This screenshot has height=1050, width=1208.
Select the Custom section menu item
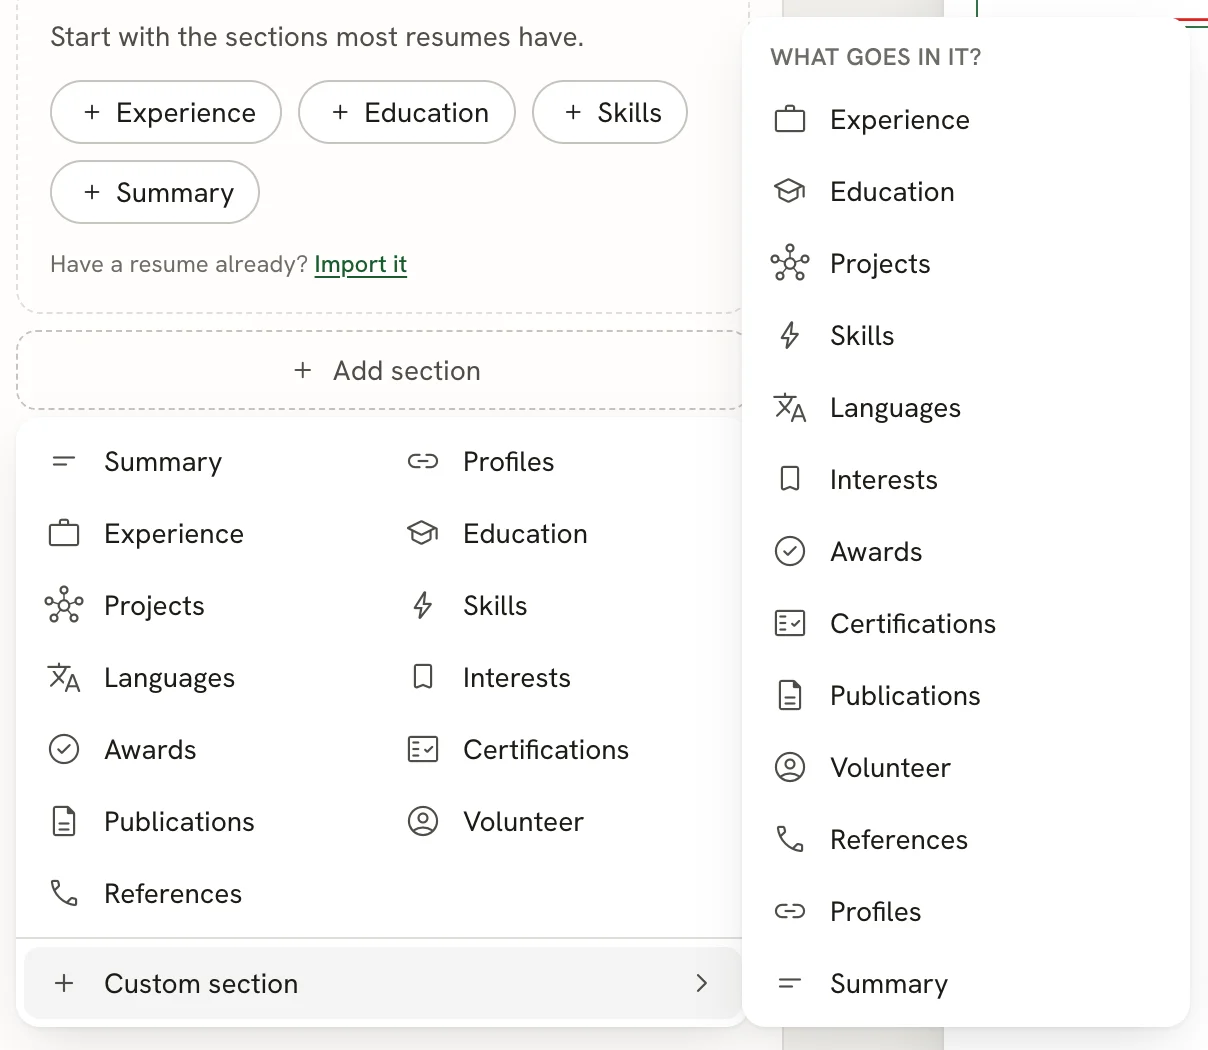(x=381, y=984)
